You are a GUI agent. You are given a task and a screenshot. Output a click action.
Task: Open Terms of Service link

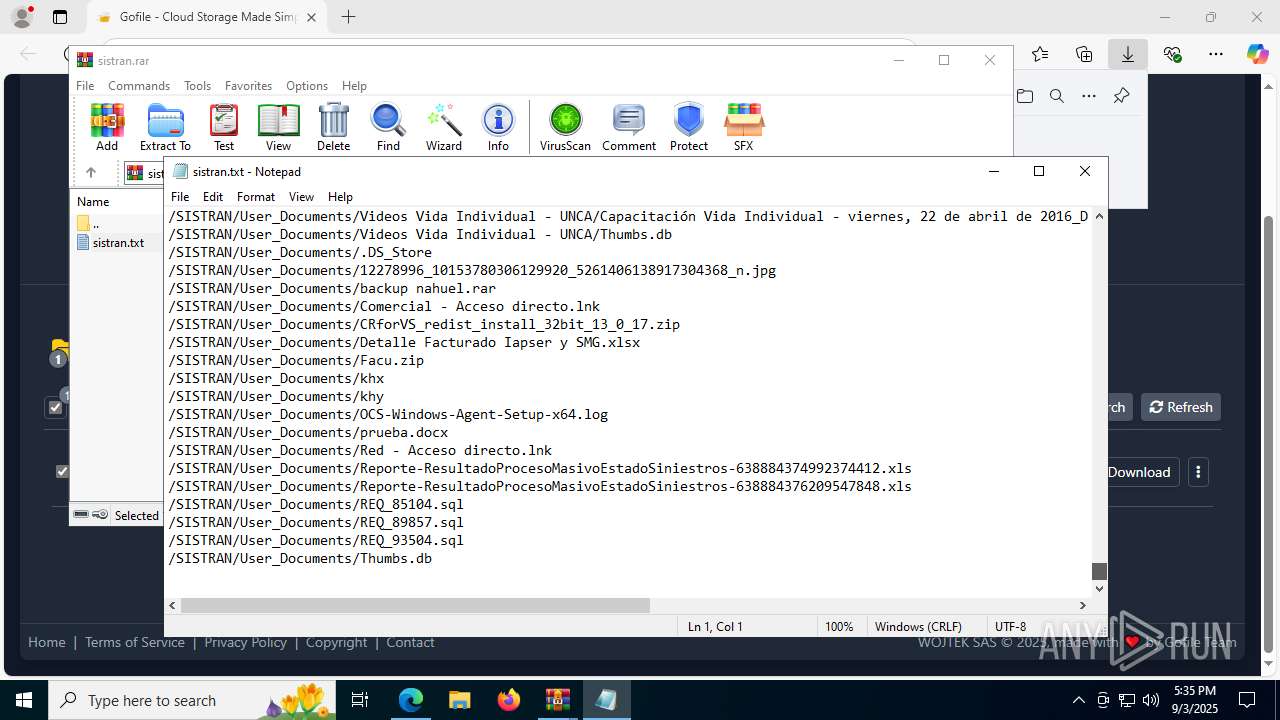(135, 642)
